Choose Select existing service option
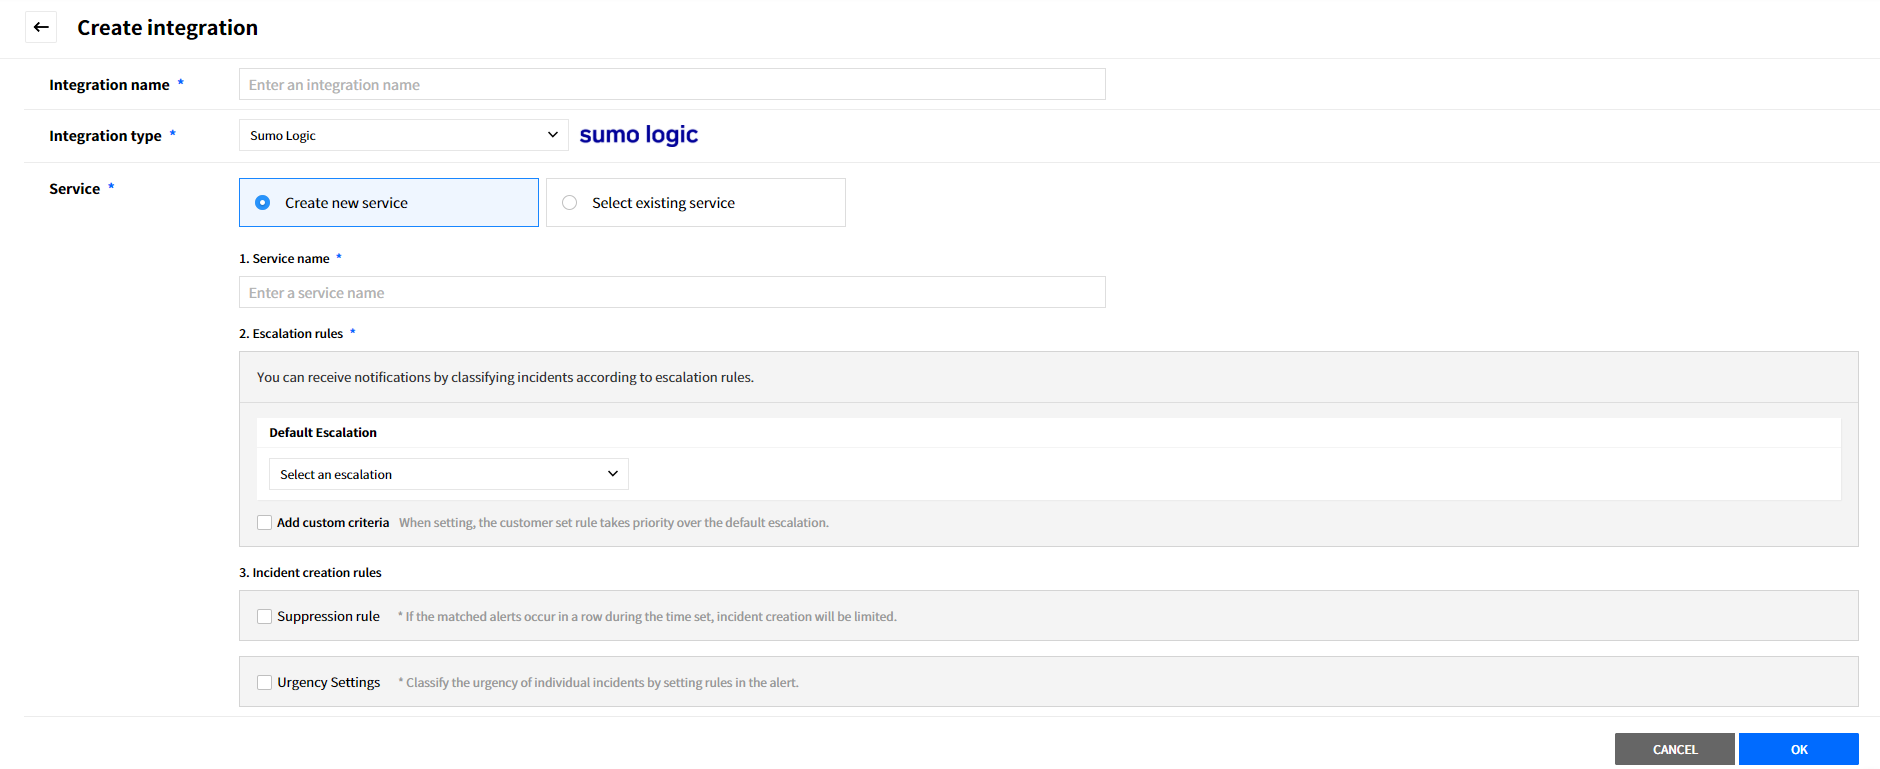1880x769 pixels. tap(570, 203)
